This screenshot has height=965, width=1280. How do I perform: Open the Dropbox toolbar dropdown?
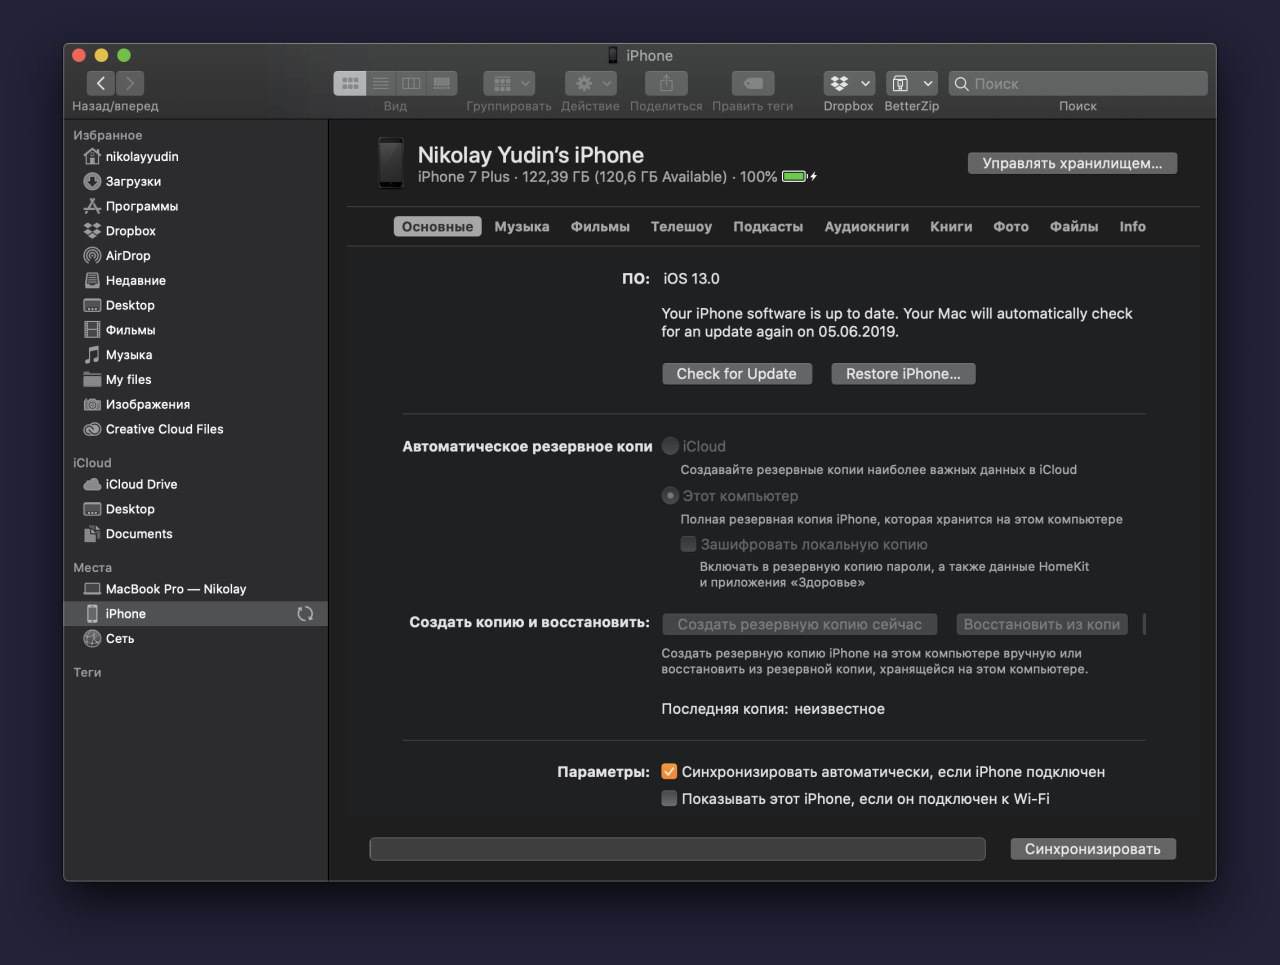(x=849, y=83)
